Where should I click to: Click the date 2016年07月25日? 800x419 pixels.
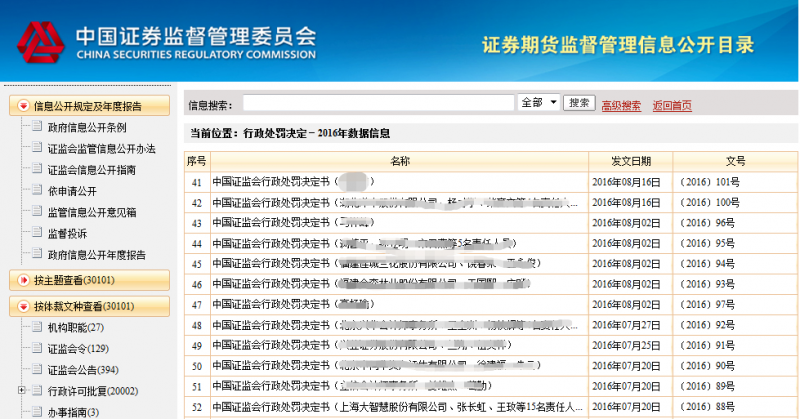(x=626, y=346)
